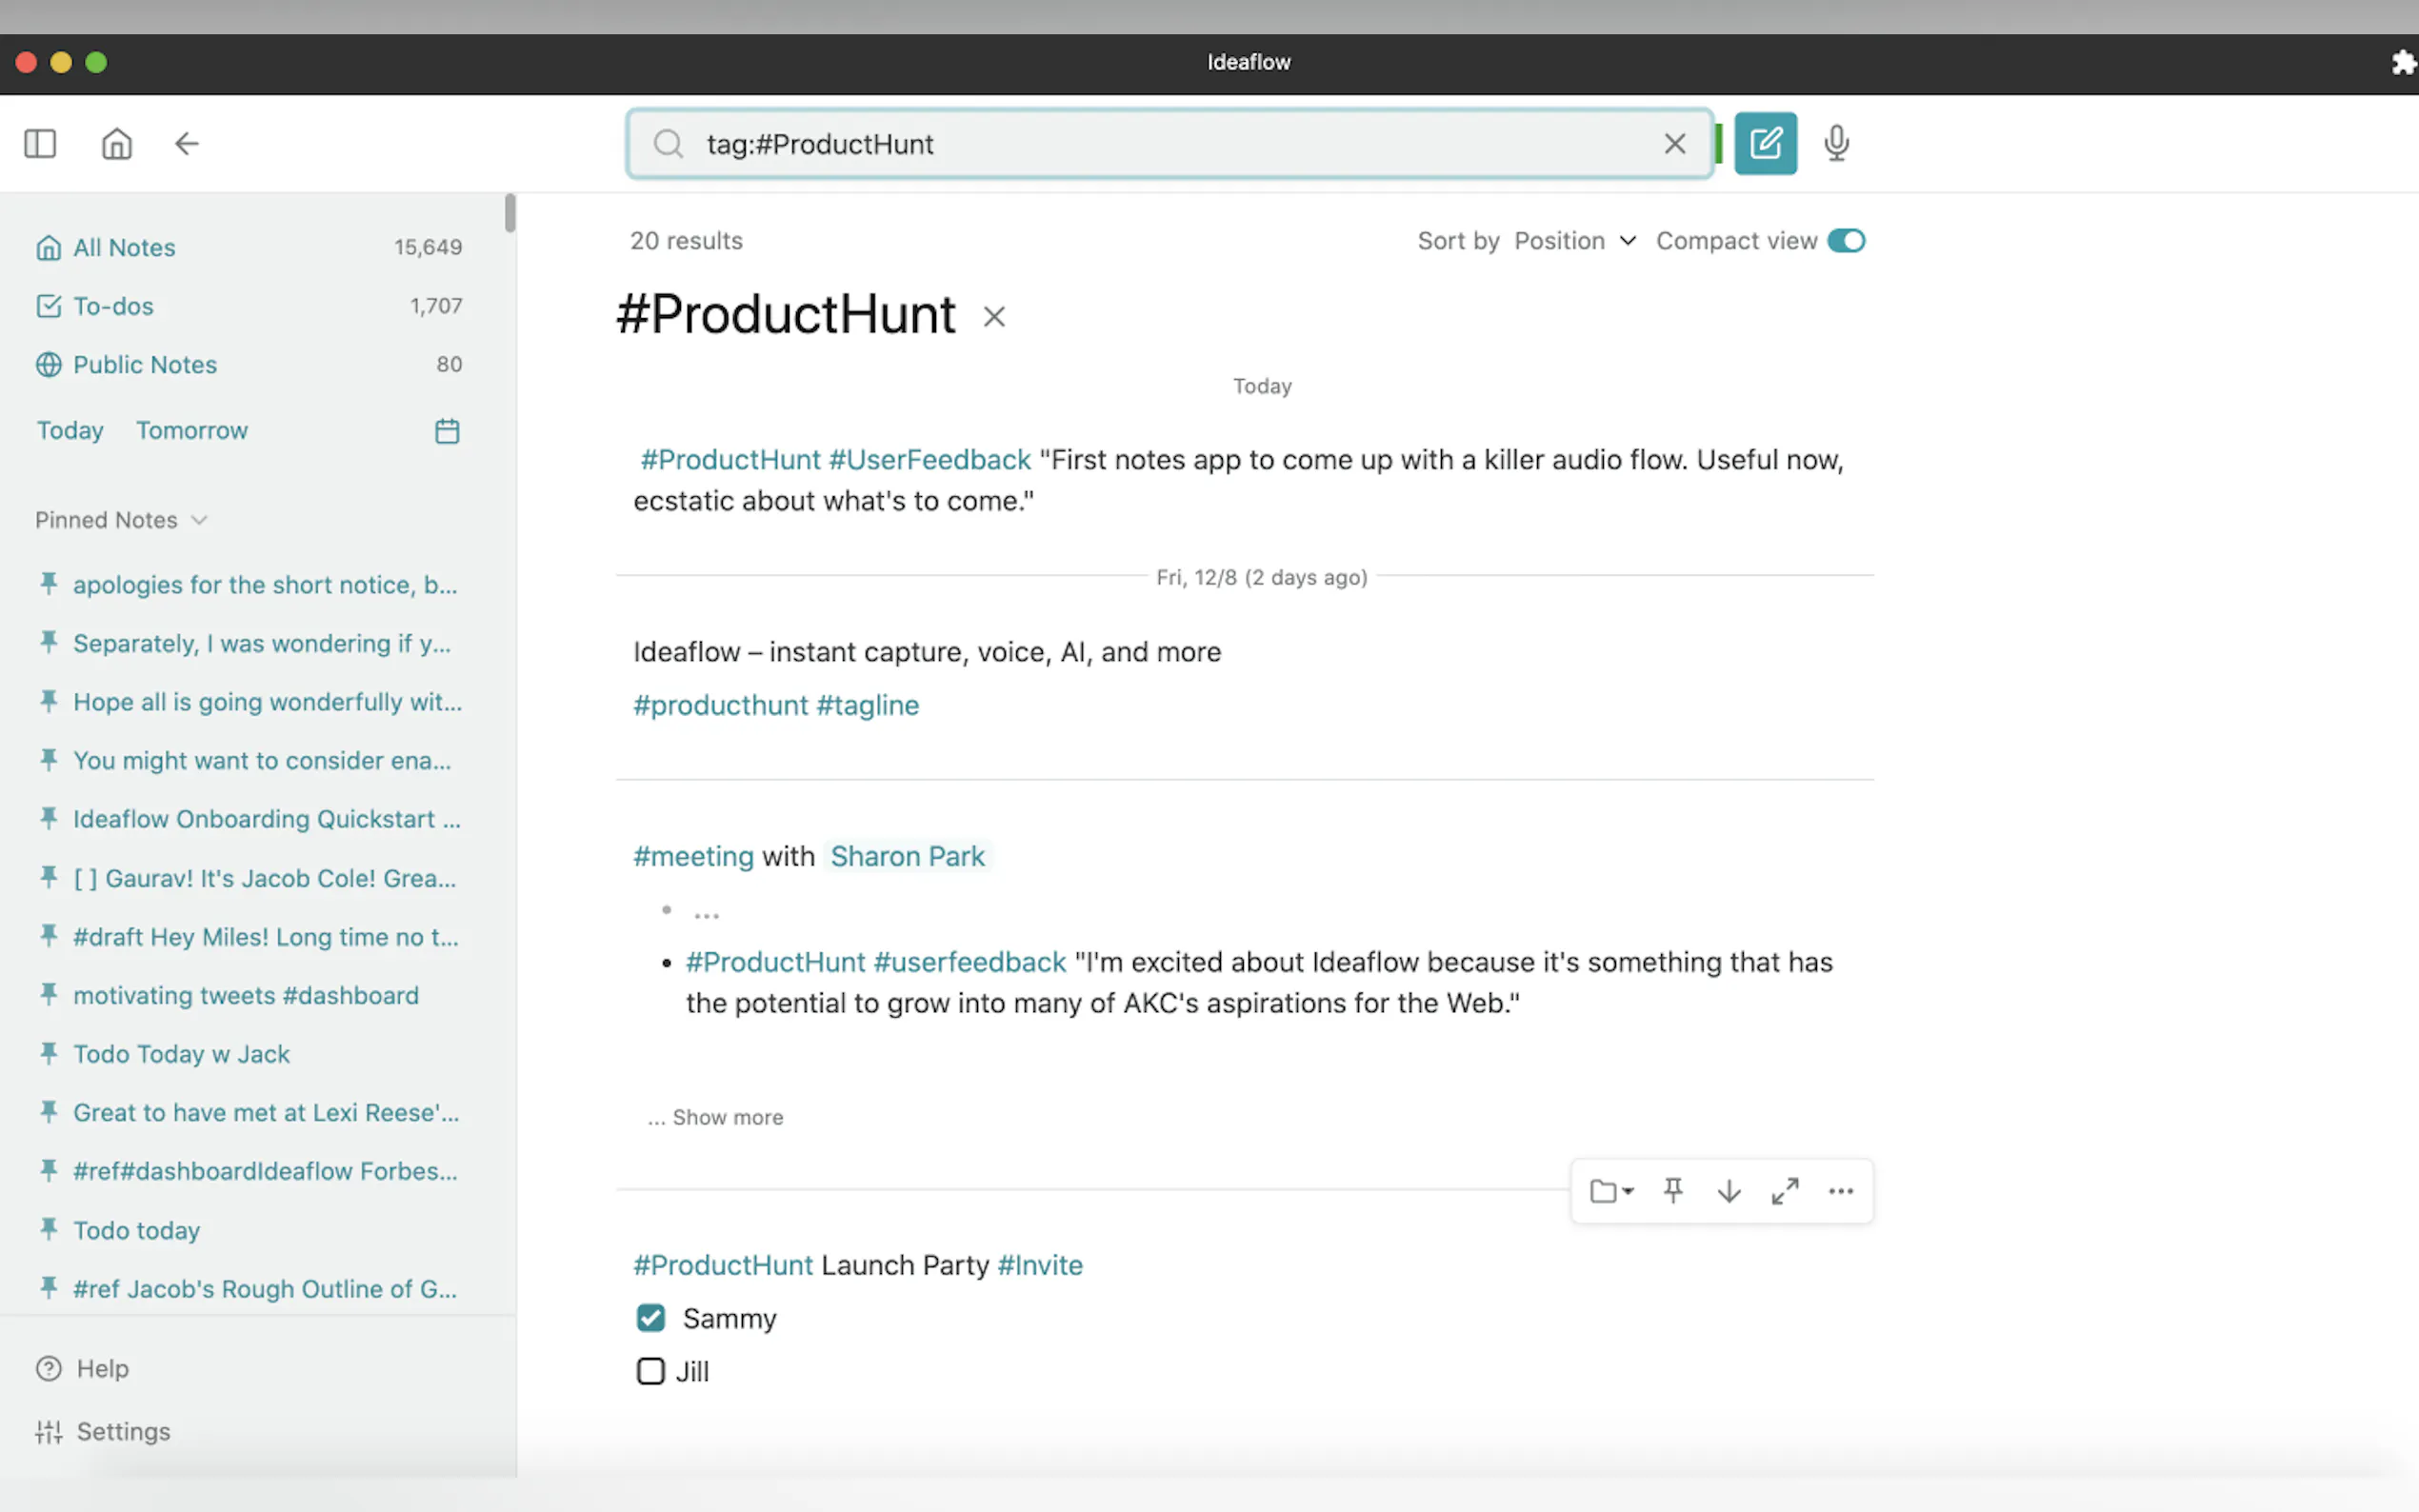Viewport: 2419px width, 1512px height.
Task: Open the extensions puzzle icon
Action: [x=2403, y=63]
